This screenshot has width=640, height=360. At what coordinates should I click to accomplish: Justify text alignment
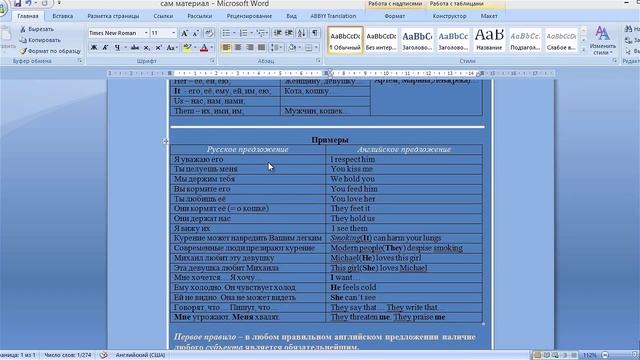[x=261, y=48]
